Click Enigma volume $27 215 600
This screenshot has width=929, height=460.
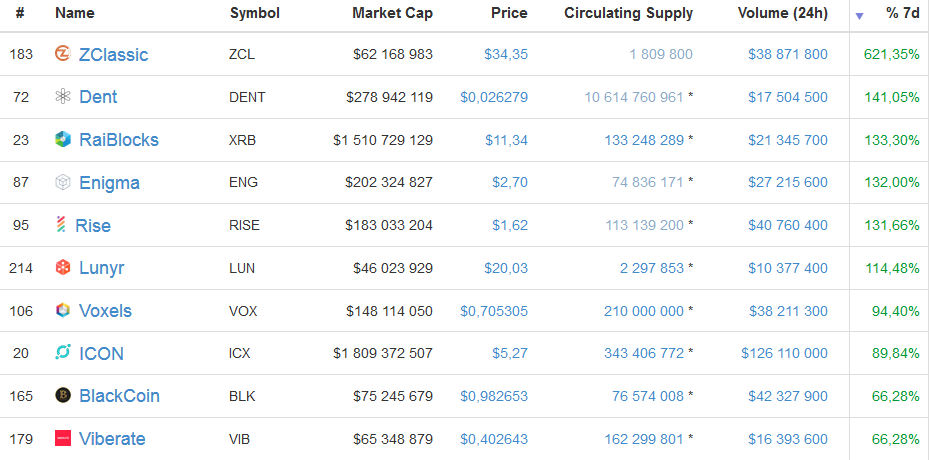787,183
